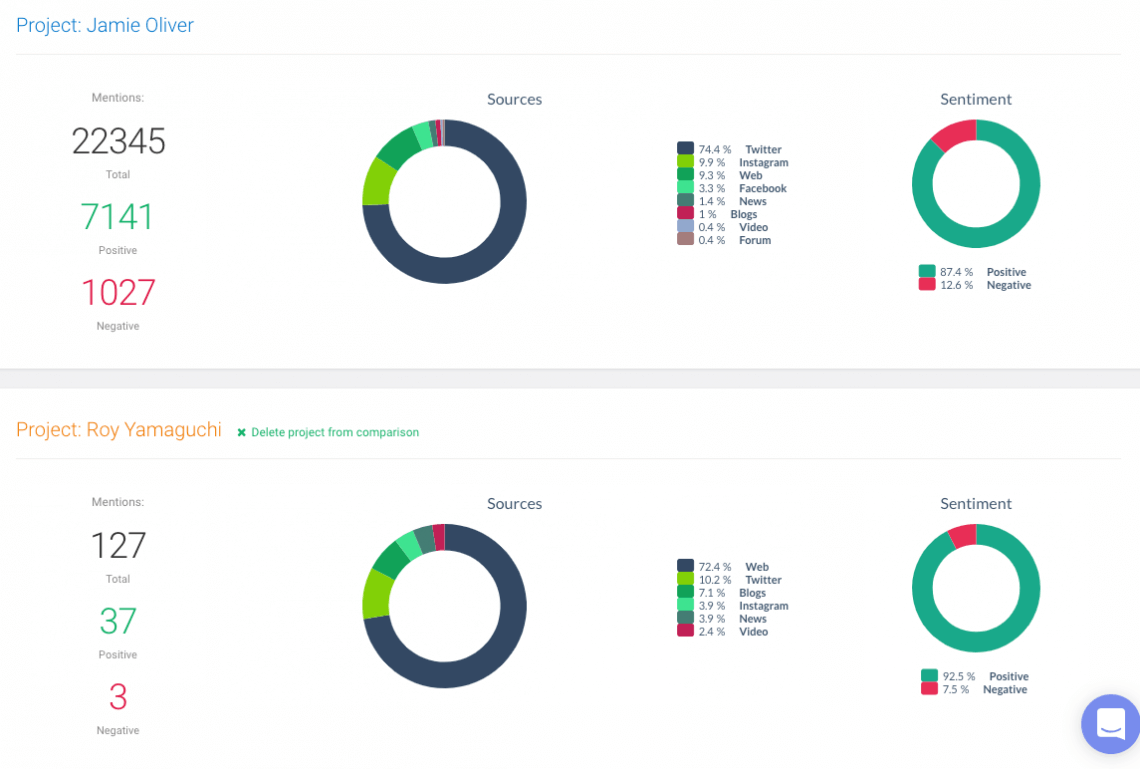Screen dimensions: 1140x769
Task: Click Video swatch in Roy Yamaguchi legend
Action: pos(685,631)
